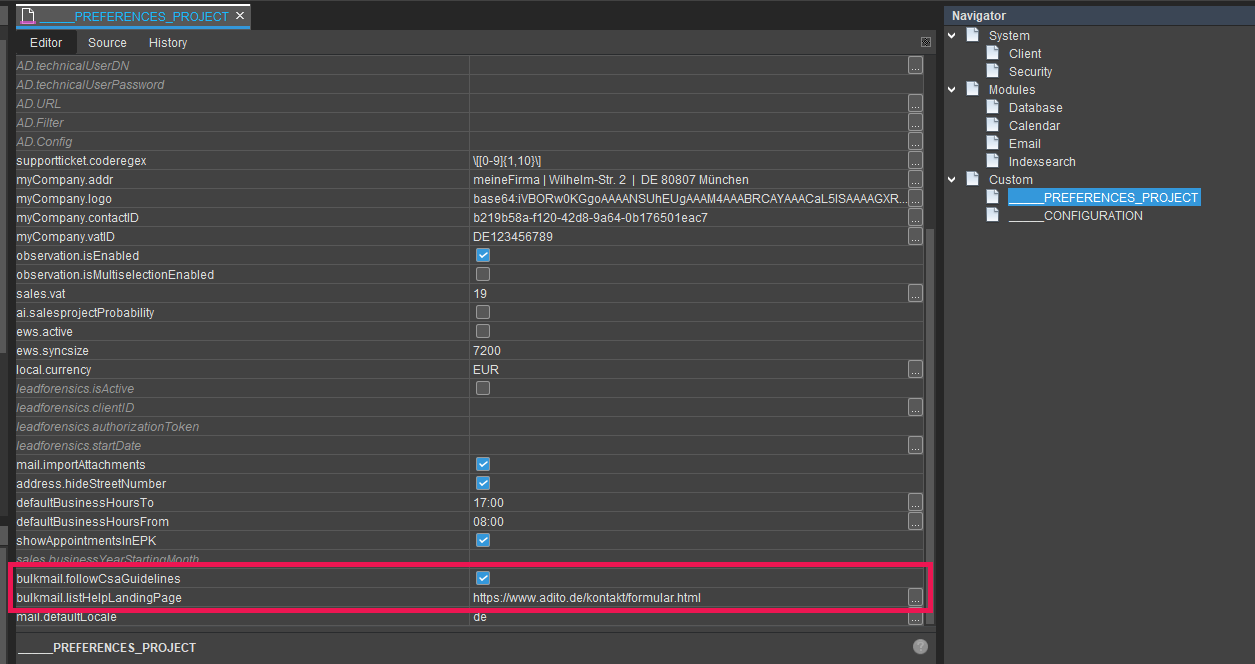Click the ews.syncsize value field
The width and height of the screenshot is (1255, 664).
pos(689,351)
